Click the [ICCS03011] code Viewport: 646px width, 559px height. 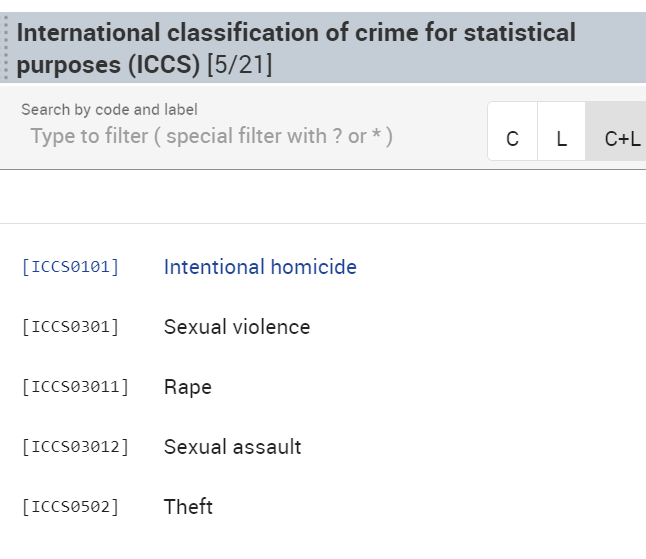pyautogui.click(x=75, y=387)
